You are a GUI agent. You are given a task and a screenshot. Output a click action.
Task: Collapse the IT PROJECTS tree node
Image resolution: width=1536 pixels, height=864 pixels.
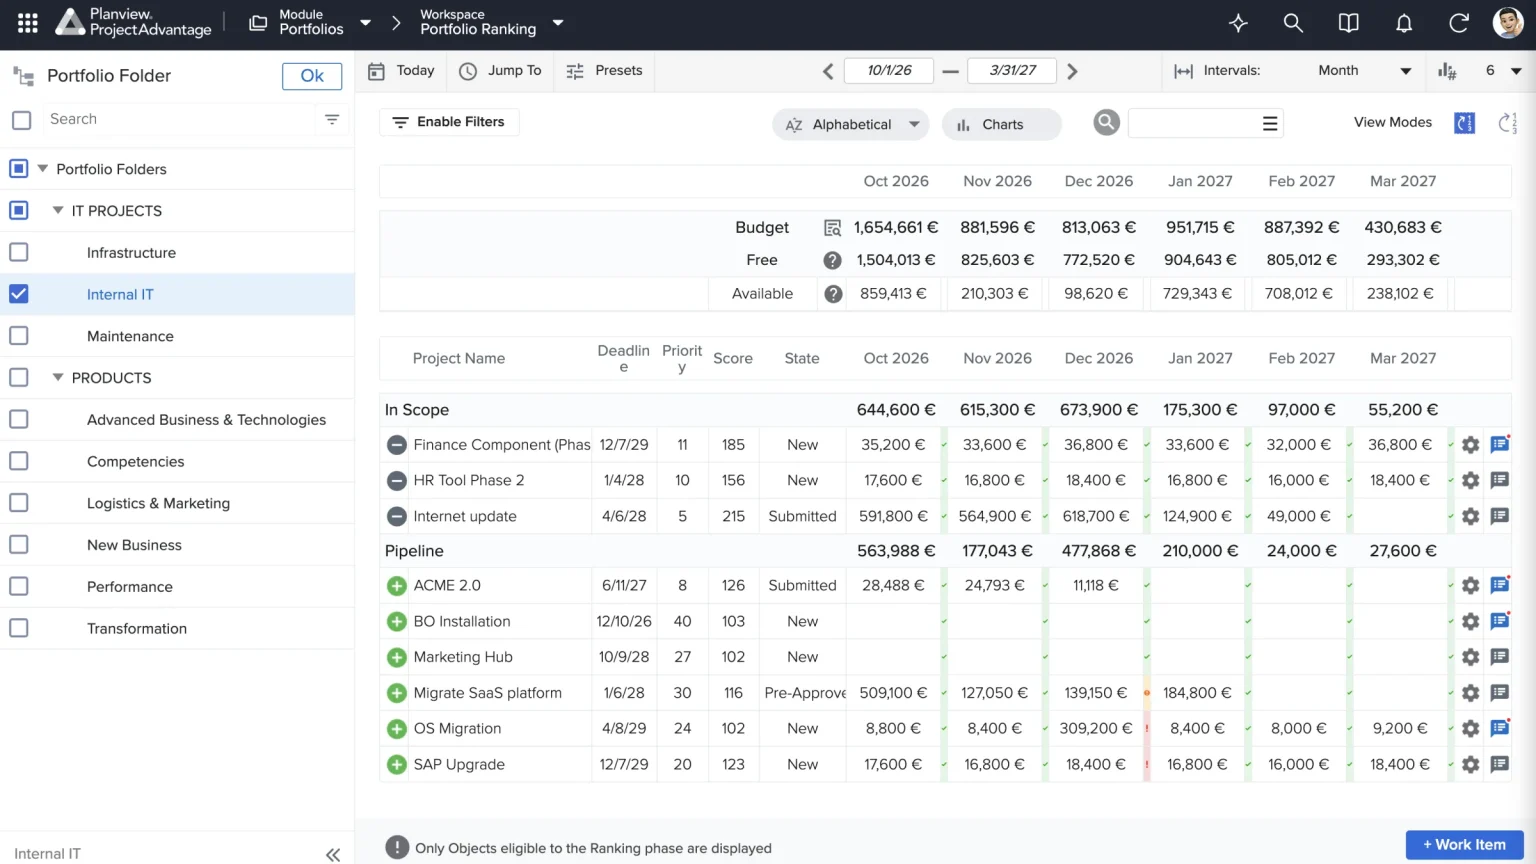coord(58,210)
